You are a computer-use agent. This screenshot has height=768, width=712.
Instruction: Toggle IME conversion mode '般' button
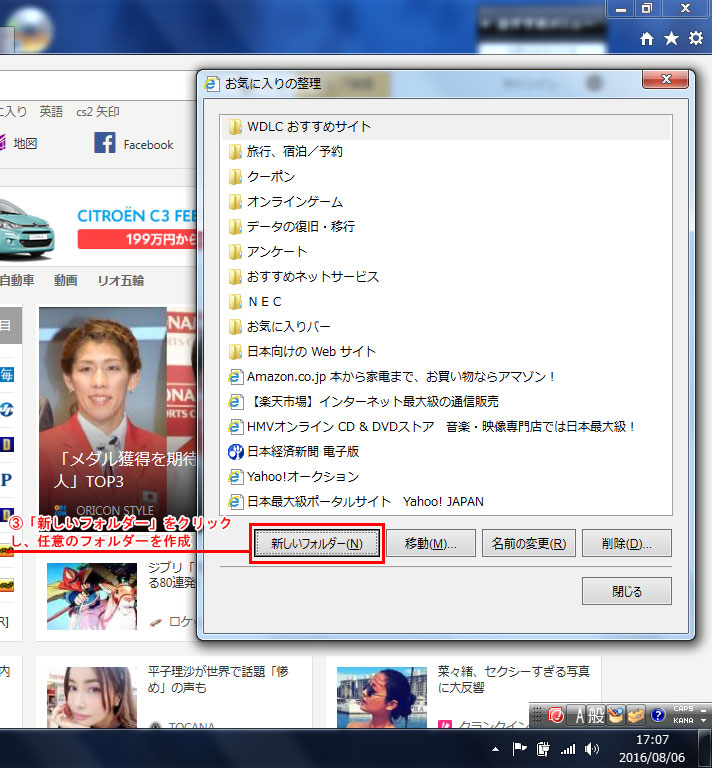(x=598, y=715)
